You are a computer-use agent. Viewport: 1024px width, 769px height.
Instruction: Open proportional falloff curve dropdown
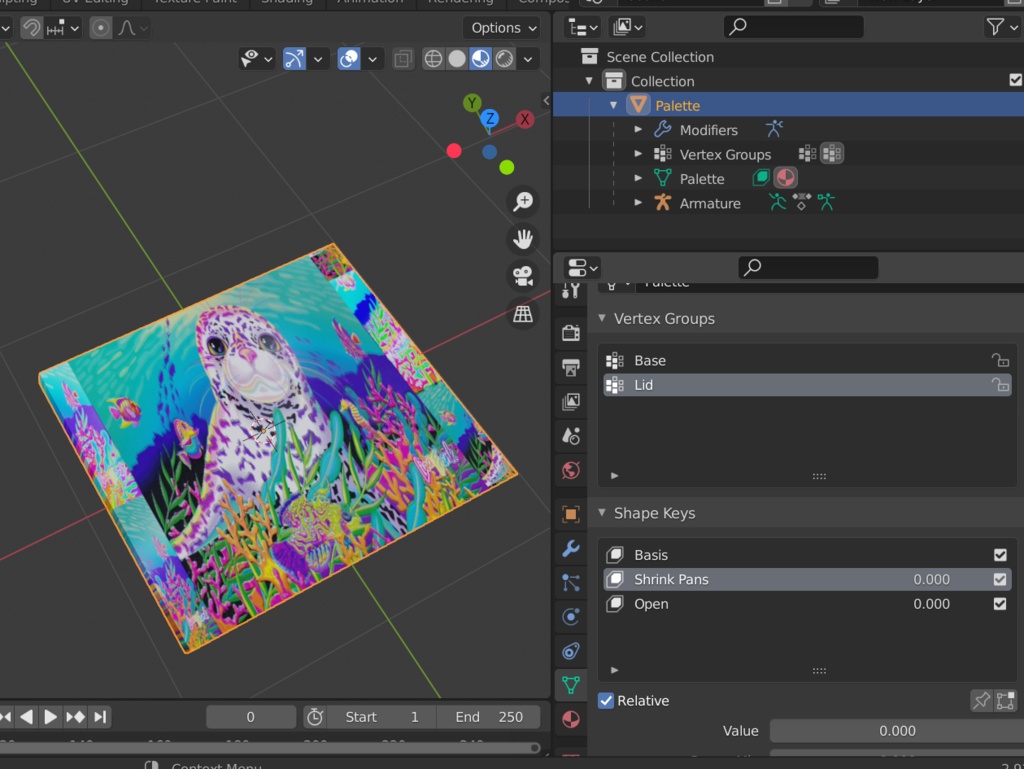tap(133, 28)
